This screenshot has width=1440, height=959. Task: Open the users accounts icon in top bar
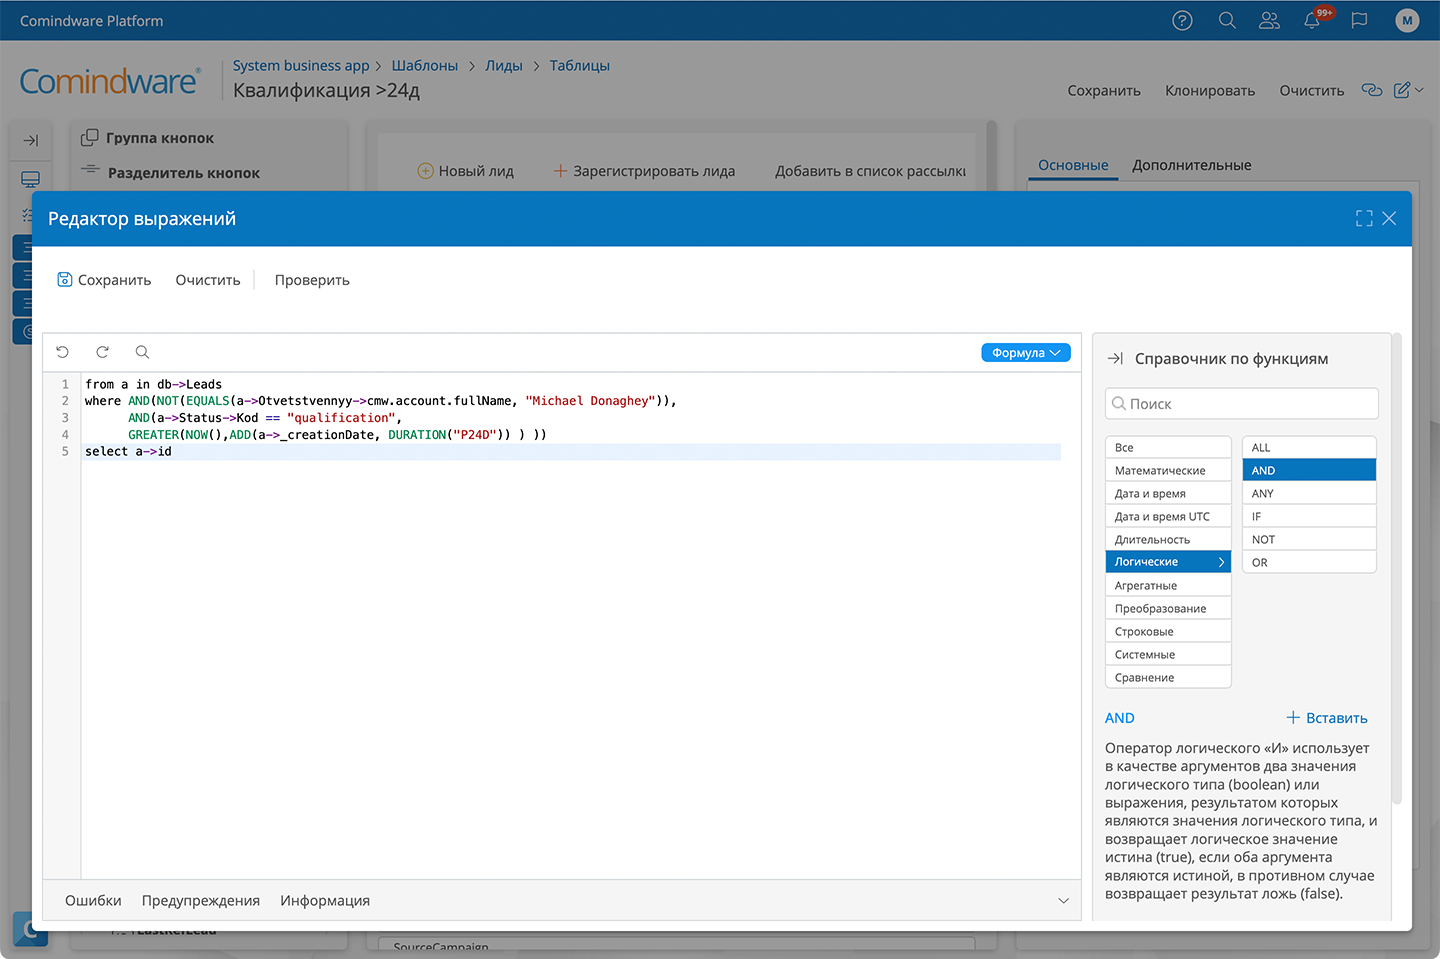1269,21
